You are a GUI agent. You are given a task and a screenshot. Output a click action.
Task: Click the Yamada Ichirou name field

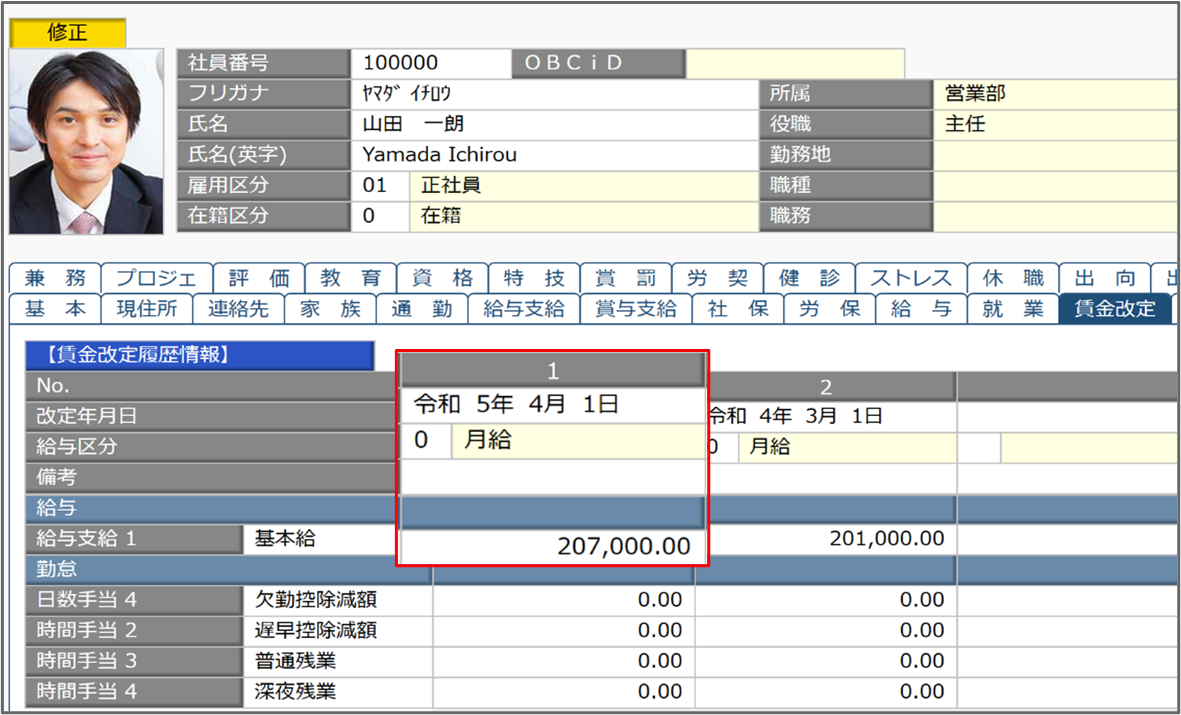coord(554,155)
